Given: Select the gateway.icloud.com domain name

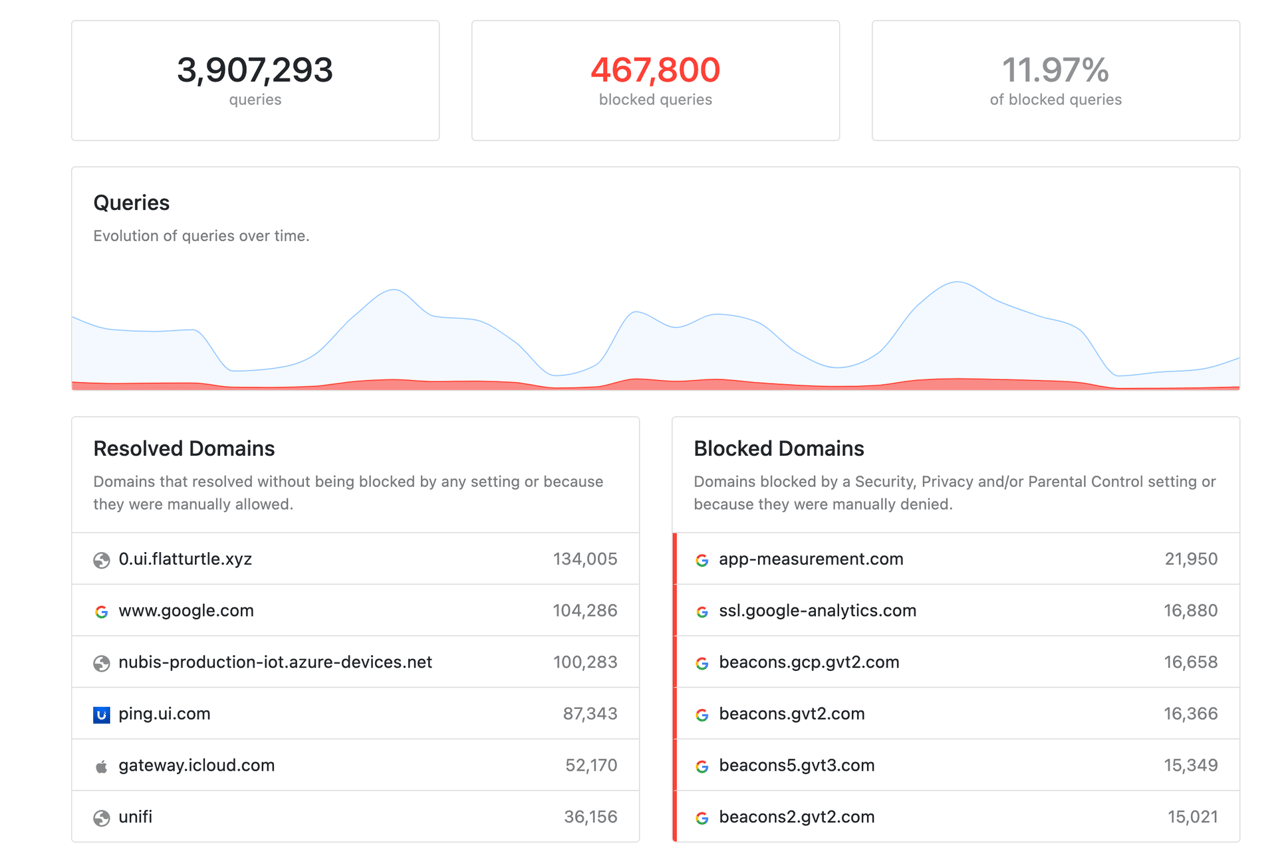Looking at the screenshot, I should (196, 765).
